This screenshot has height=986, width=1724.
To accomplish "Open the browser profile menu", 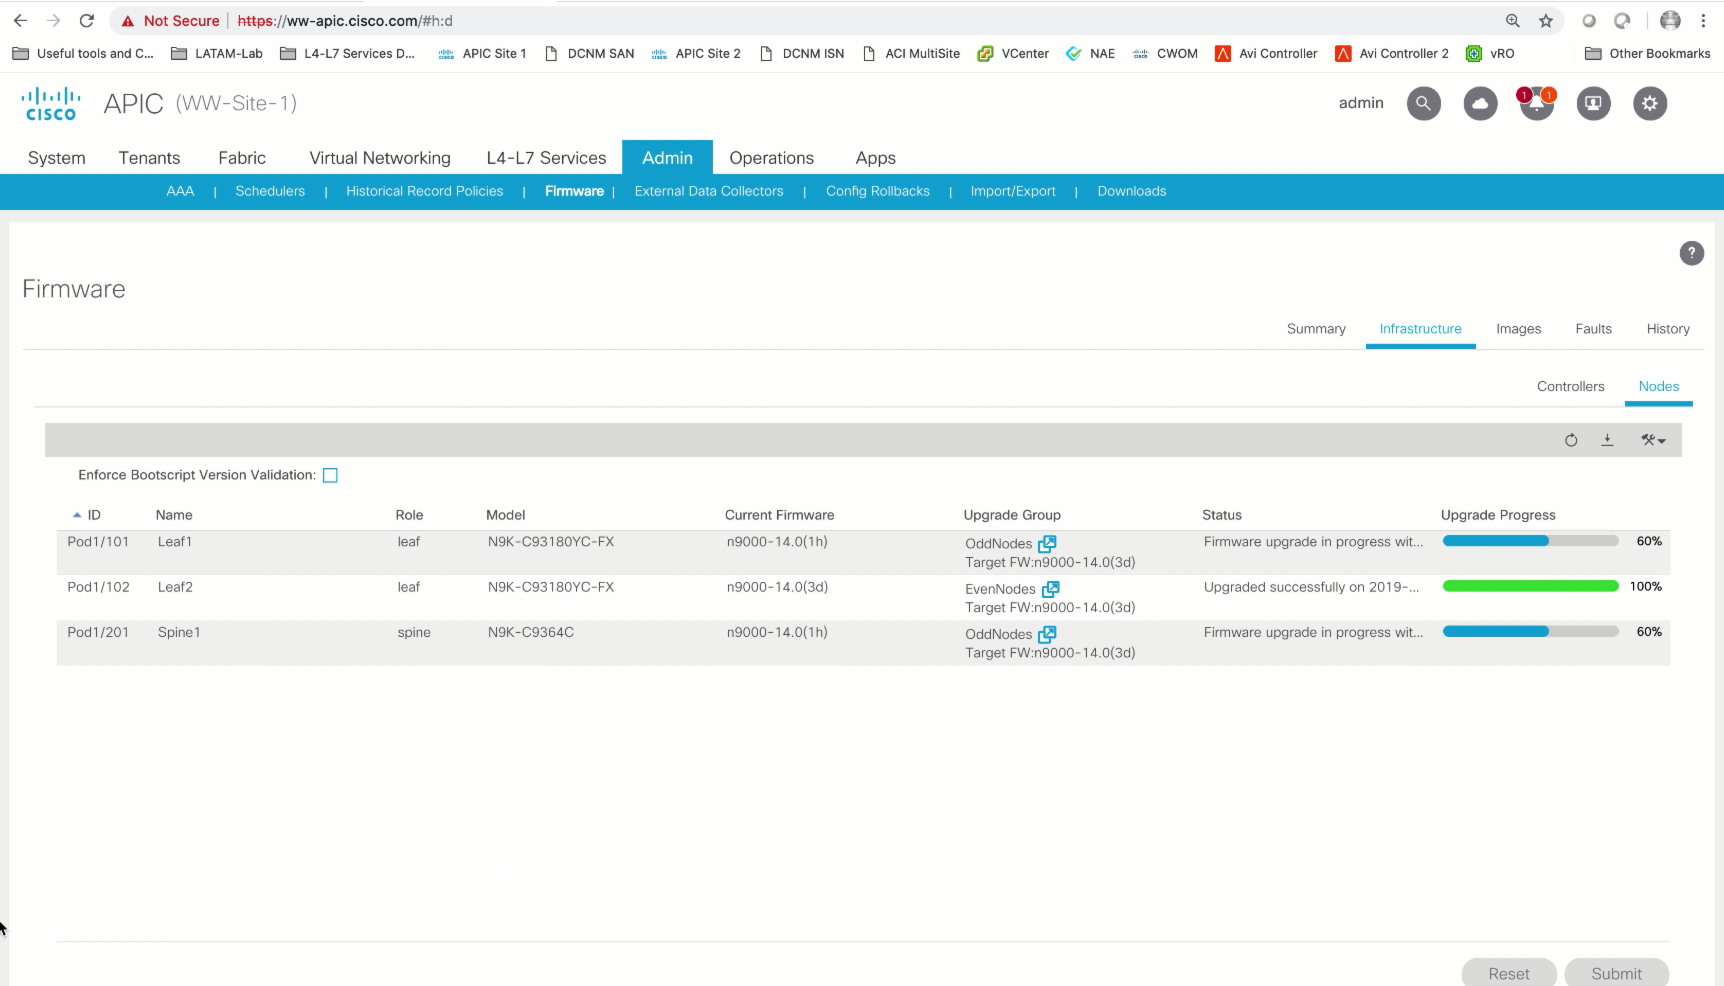I will 1670,20.
